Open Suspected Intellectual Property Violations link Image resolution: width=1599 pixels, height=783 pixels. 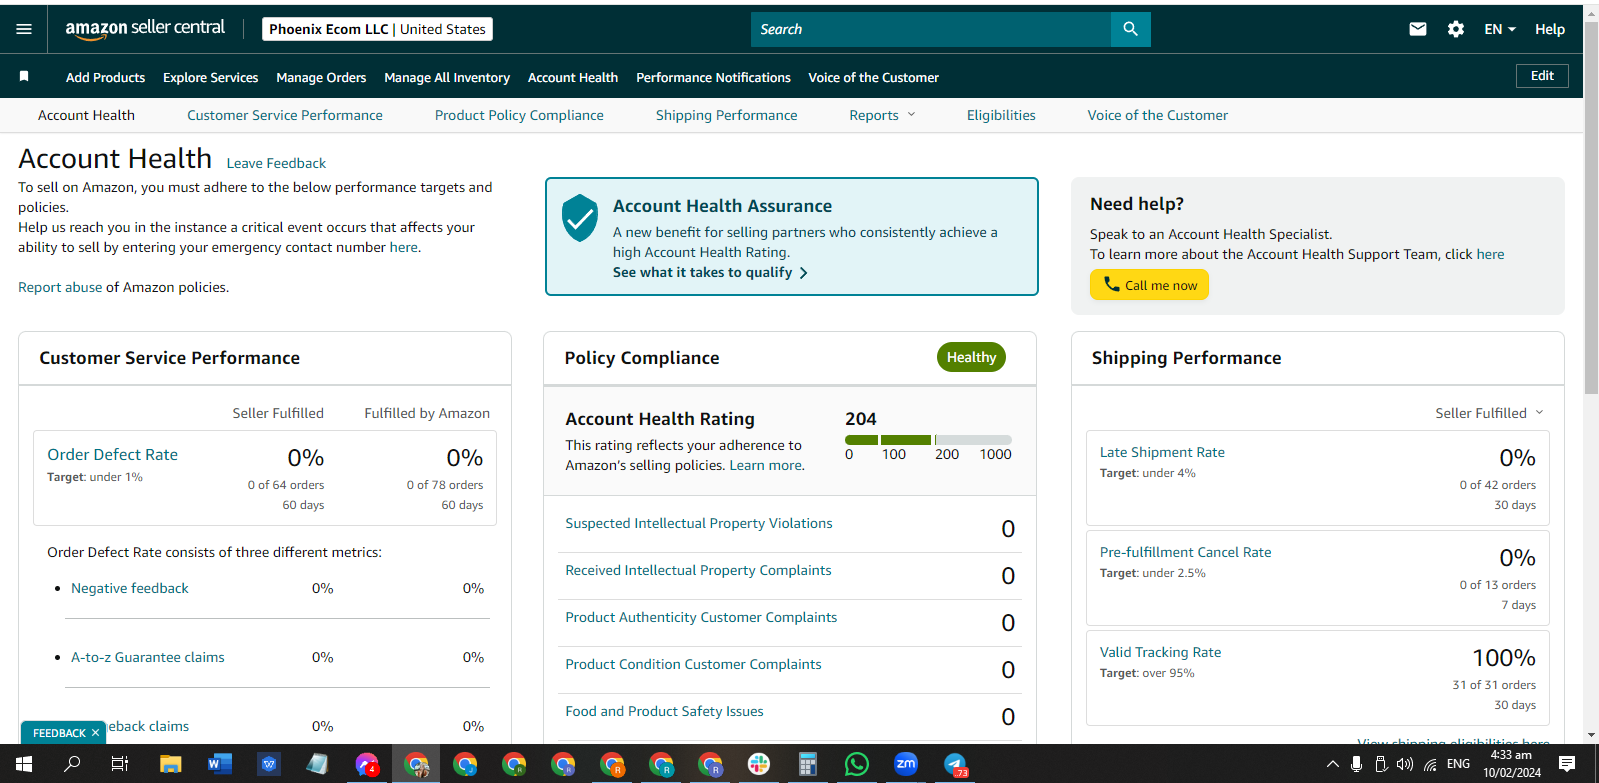pyautogui.click(x=699, y=523)
